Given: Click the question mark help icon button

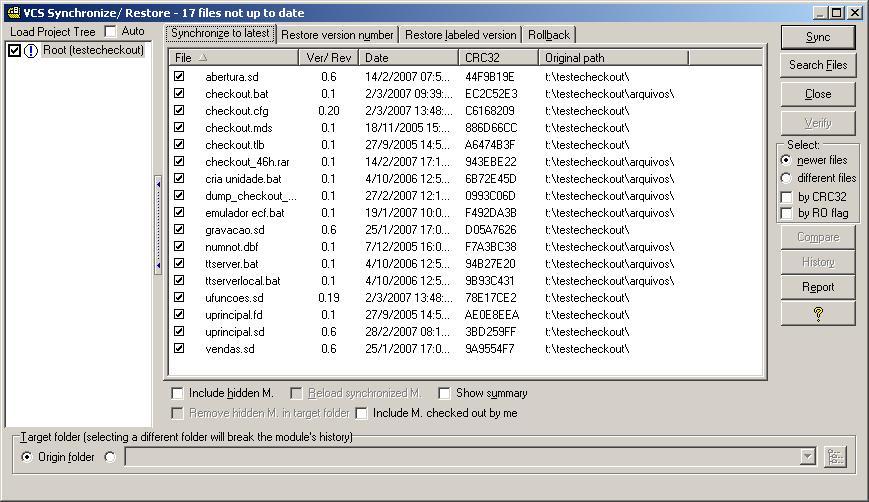Looking at the screenshot, I should (817, 314).
